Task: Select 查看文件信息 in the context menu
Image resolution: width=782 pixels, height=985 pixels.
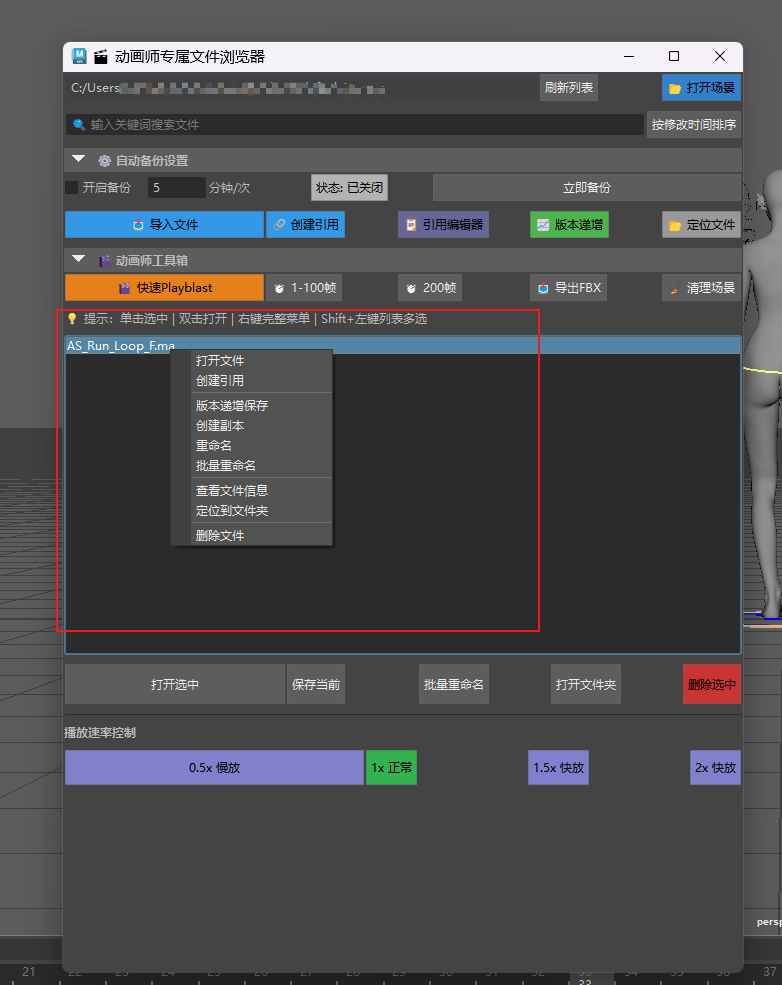Action: 232,491
